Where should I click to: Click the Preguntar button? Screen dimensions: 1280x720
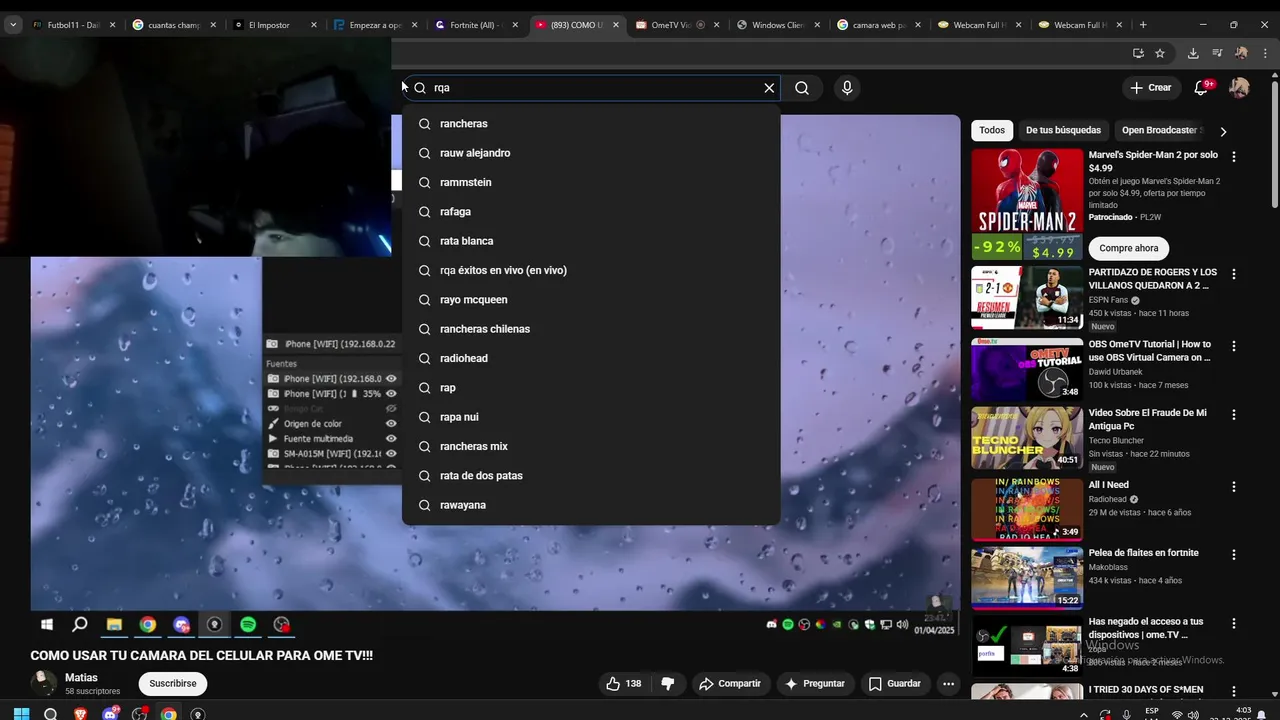(815, 684)
